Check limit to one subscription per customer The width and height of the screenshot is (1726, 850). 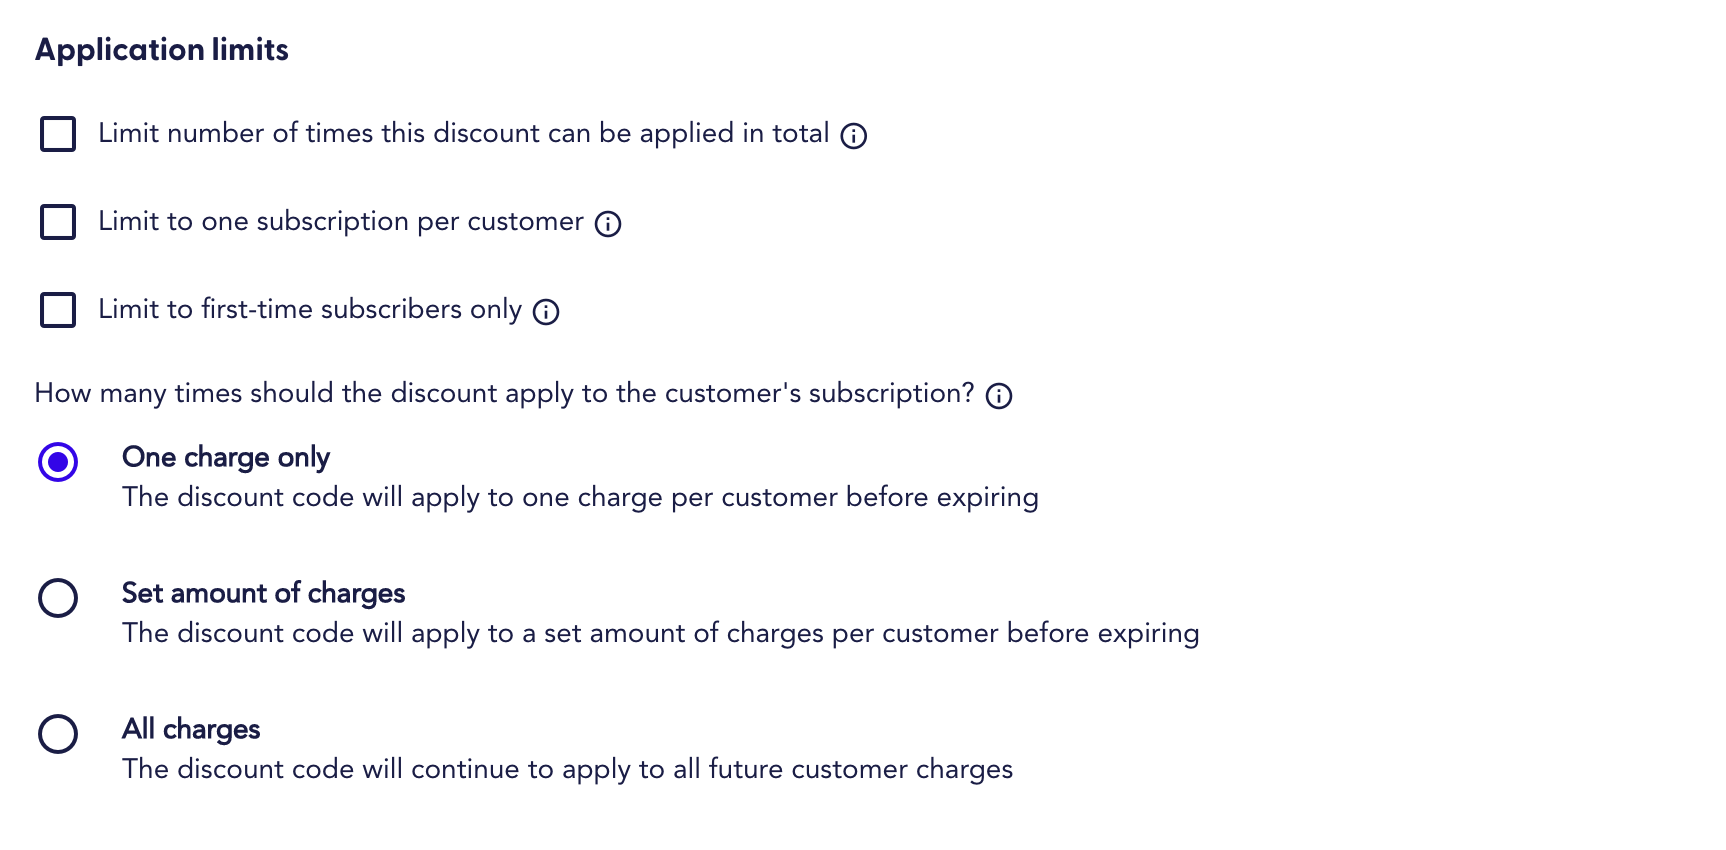pos(58,222)
